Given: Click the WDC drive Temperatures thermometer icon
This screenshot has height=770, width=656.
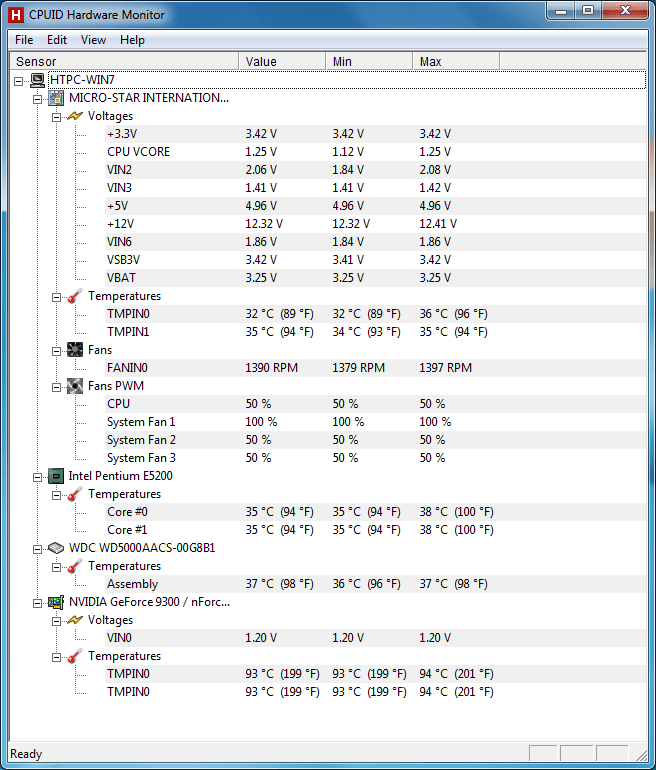Looking at the screenshot, I should click(x=75, y=566).
